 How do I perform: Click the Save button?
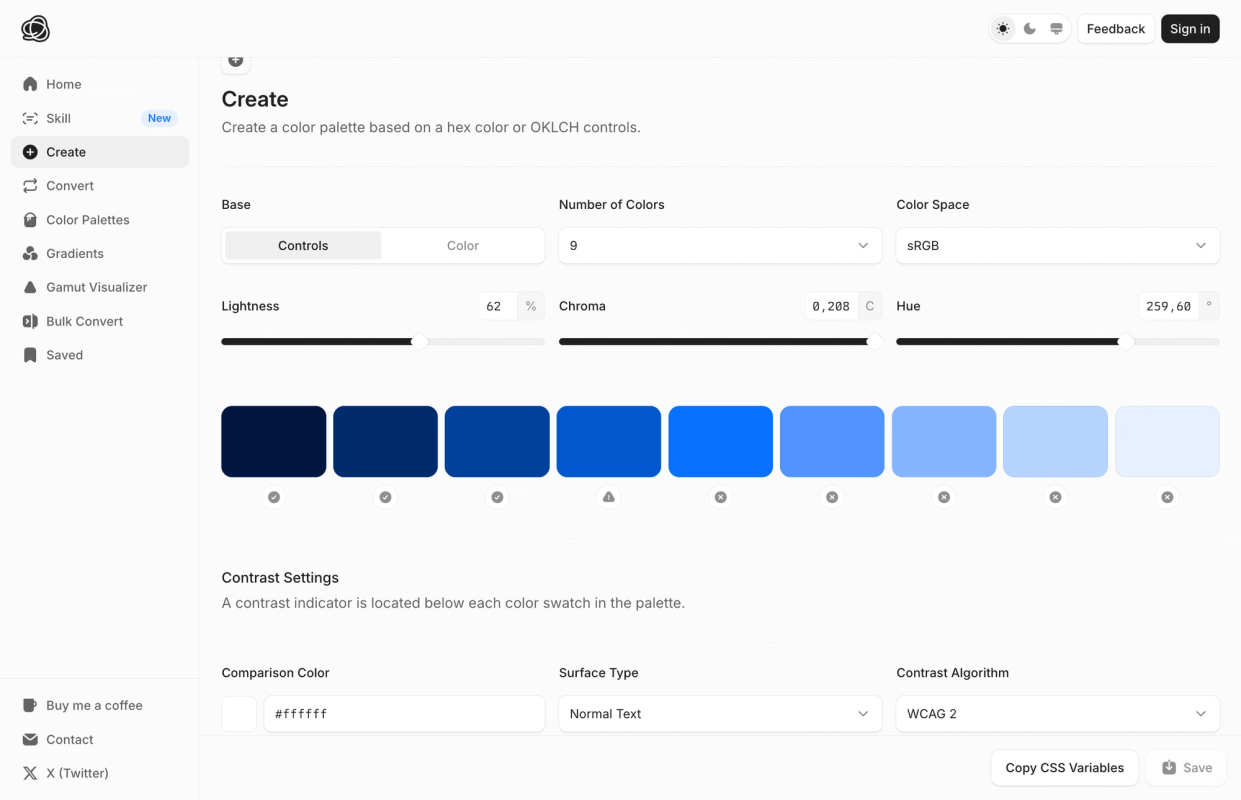coord(1186,768)
